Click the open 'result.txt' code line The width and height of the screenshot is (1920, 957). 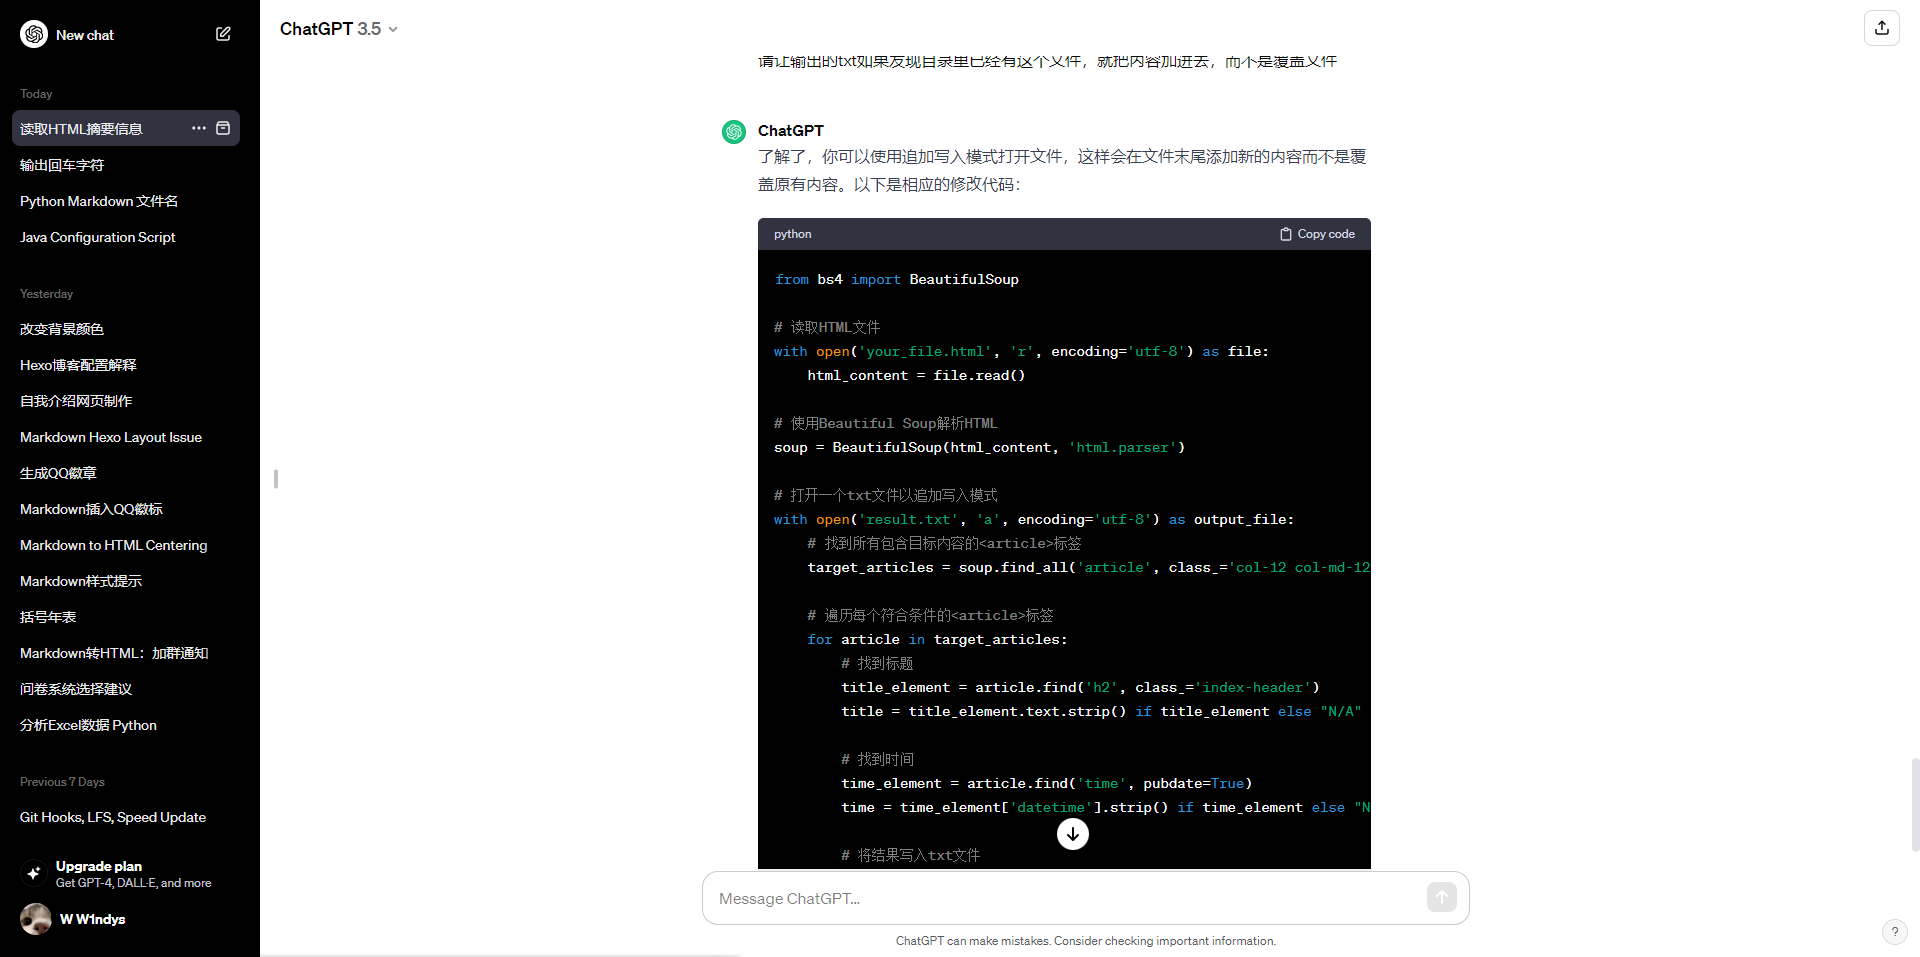coord(1033,519)
